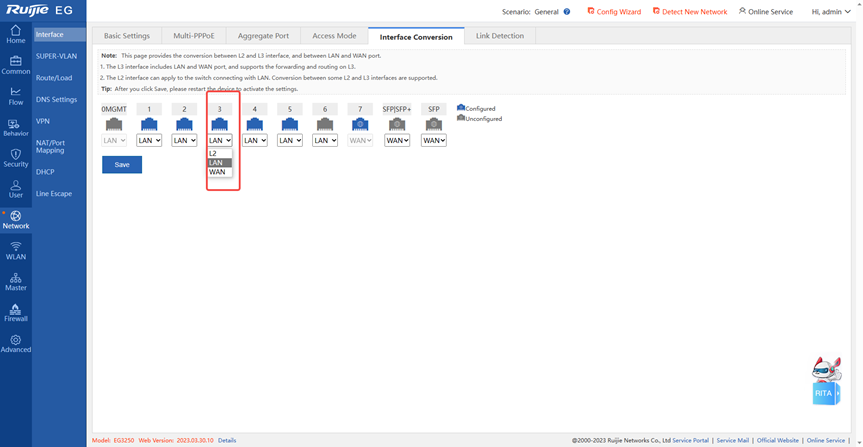Open the Flow monitoring icon
Image resolution: width=863 pixels, height=447 pixels.
click(15, 96)
